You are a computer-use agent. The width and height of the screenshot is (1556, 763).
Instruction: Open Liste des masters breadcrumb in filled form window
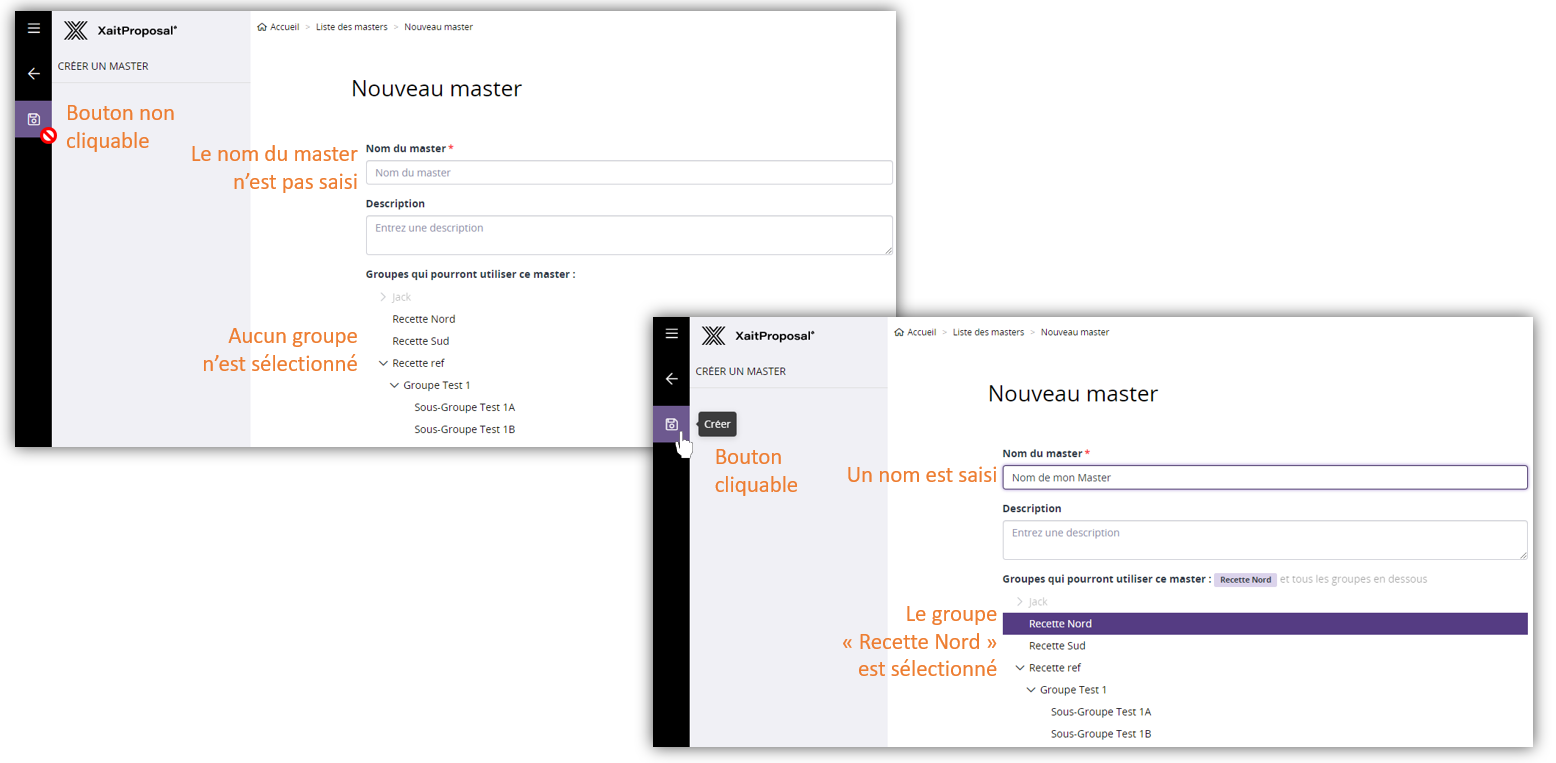pos(988,332)
